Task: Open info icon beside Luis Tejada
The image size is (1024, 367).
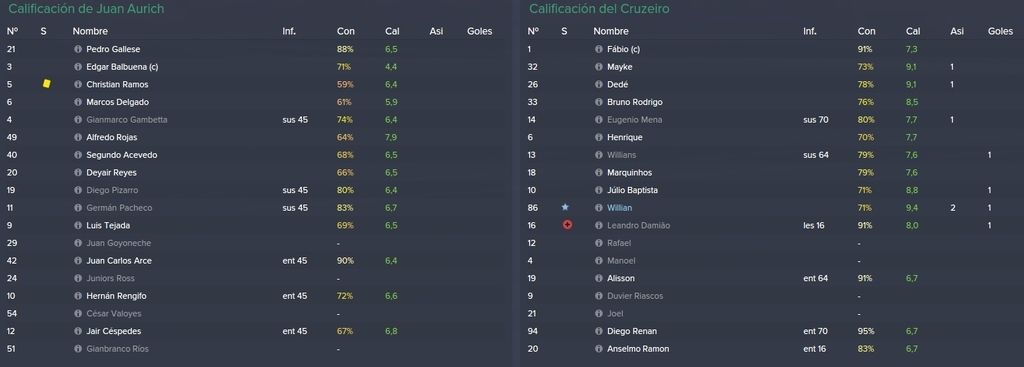Action: coord(78,225)
